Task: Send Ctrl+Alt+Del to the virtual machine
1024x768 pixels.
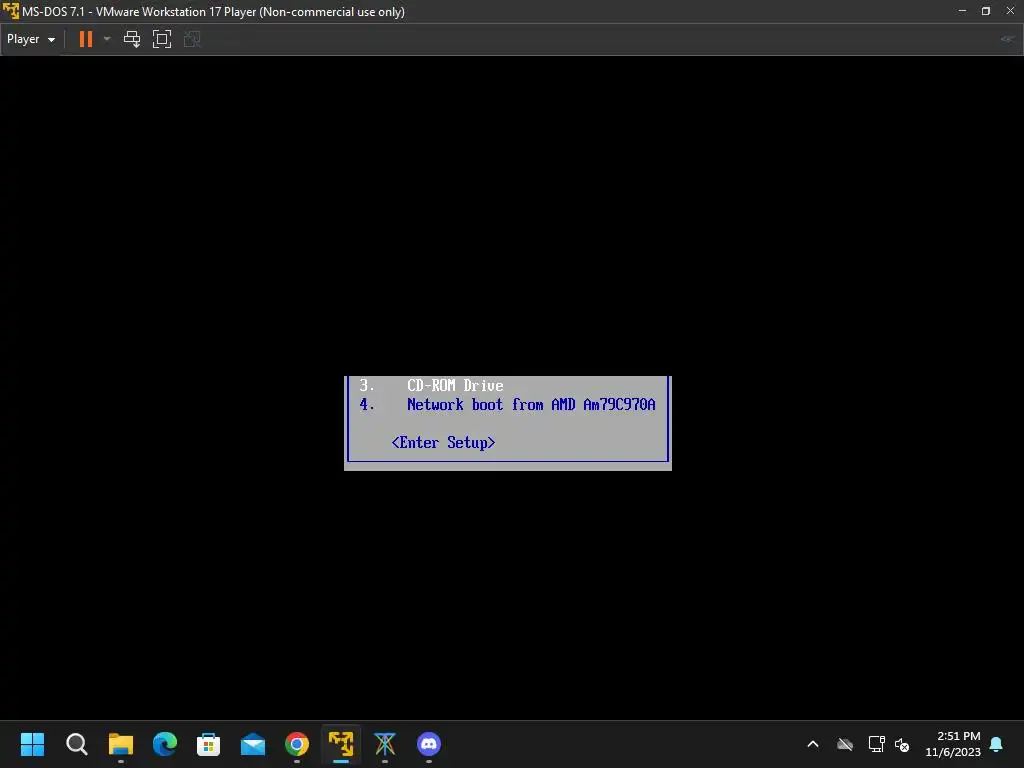Action: [132, 39]
